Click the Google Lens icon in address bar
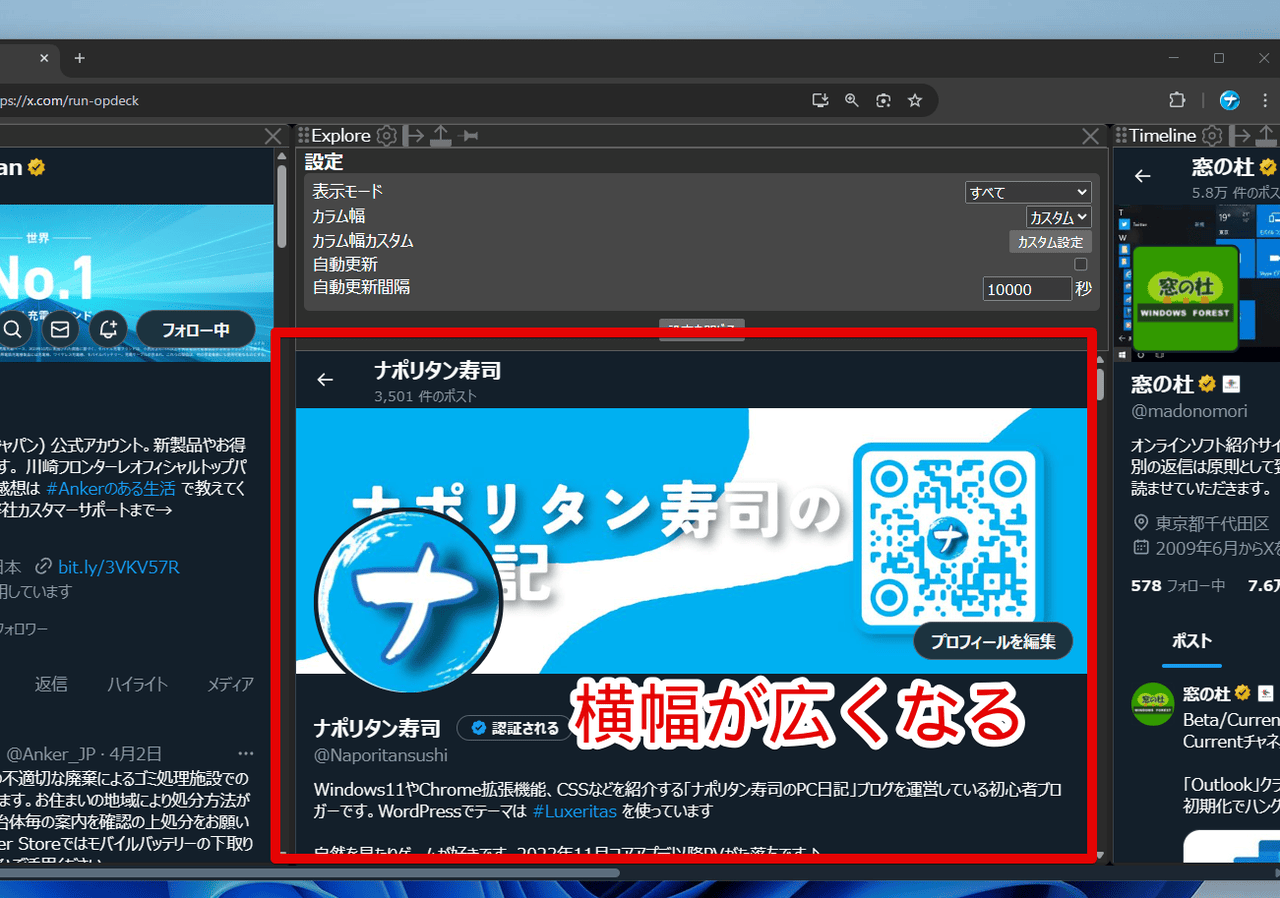This screenshot has width=1280, height=898. 883,100
